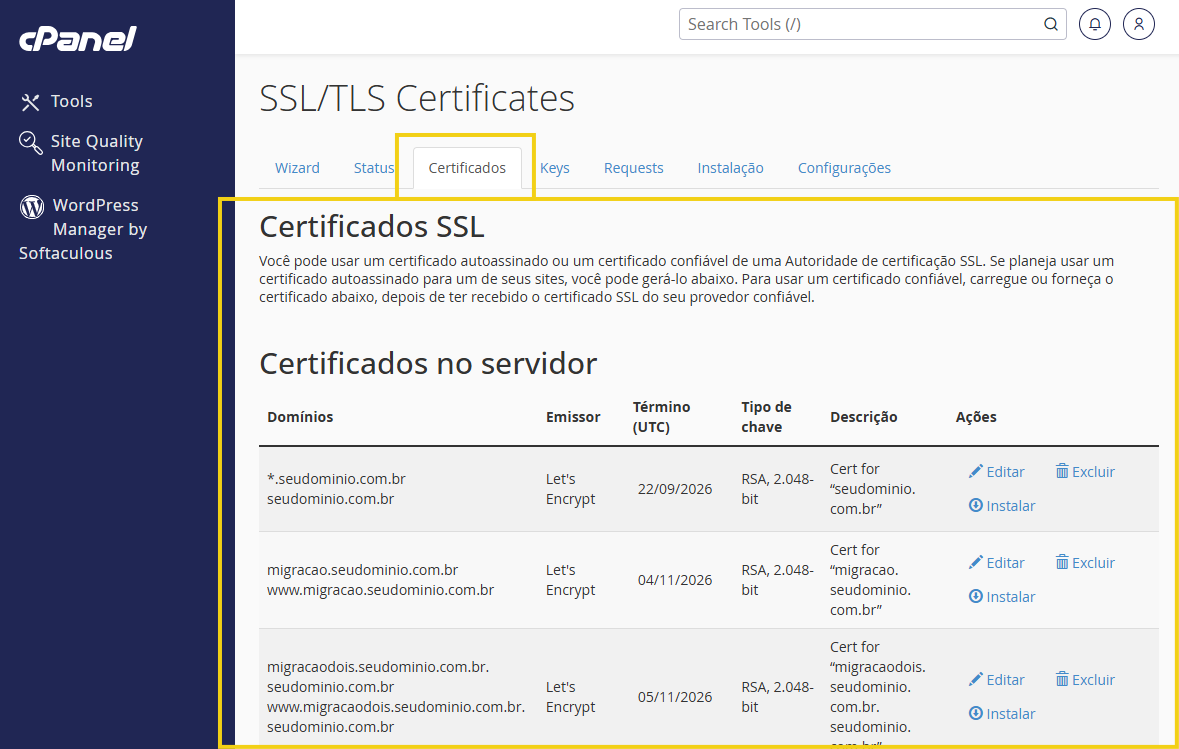Open the Tools wrench icon in sidebar
Screen dimensions: 1179x749
point(30,102)
